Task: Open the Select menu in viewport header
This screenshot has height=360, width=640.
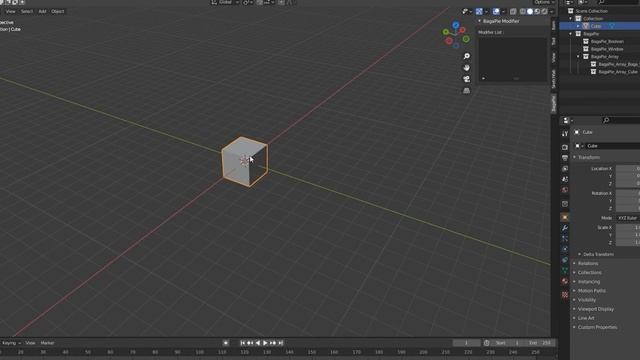Action: (x=27, y=11)
